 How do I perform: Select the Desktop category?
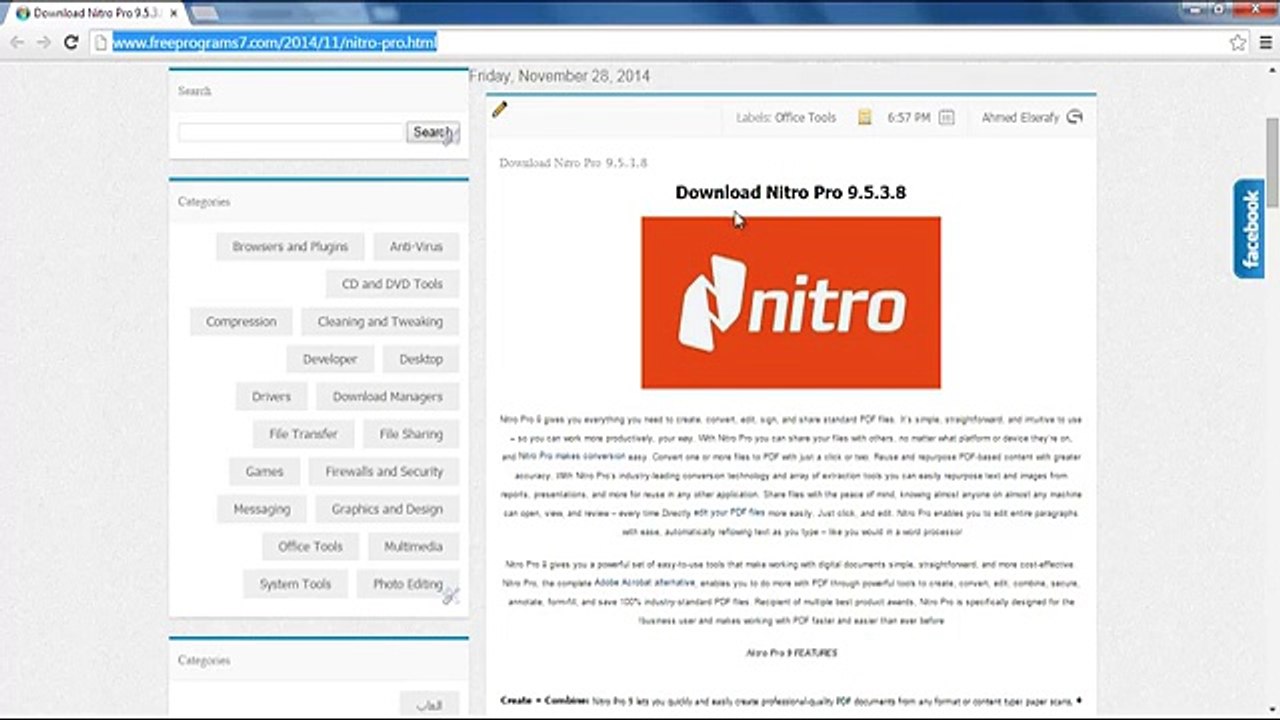pos(421,359)
